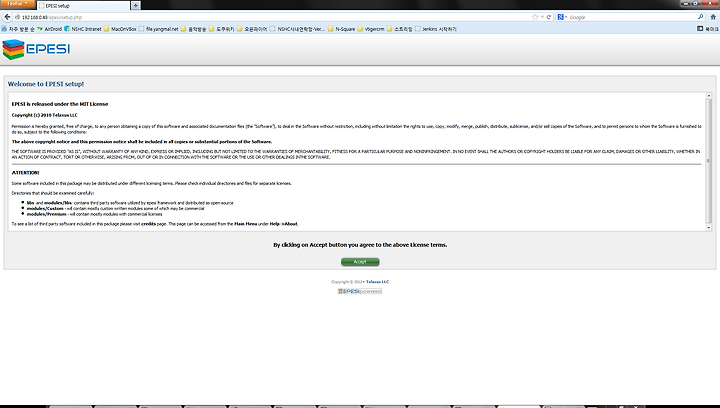
Task: Open the file.yangmal.net bookmark
Action: coord(158,29)
